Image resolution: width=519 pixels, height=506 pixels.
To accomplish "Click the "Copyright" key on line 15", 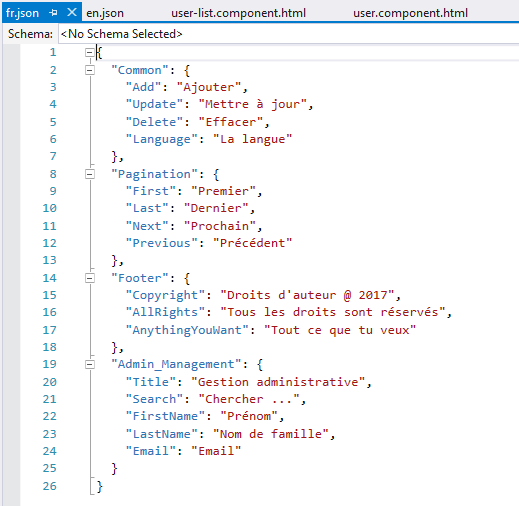I will tap(165, 295).
